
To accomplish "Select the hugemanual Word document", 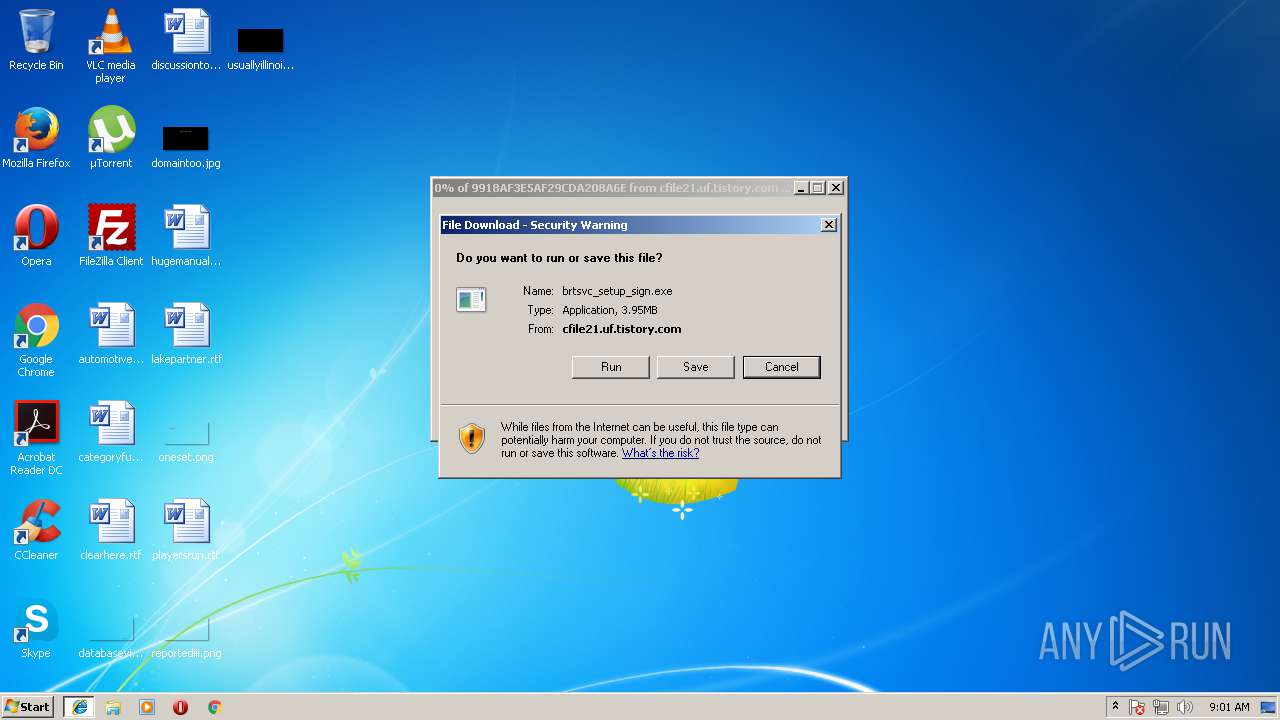I will pos(186,236).
